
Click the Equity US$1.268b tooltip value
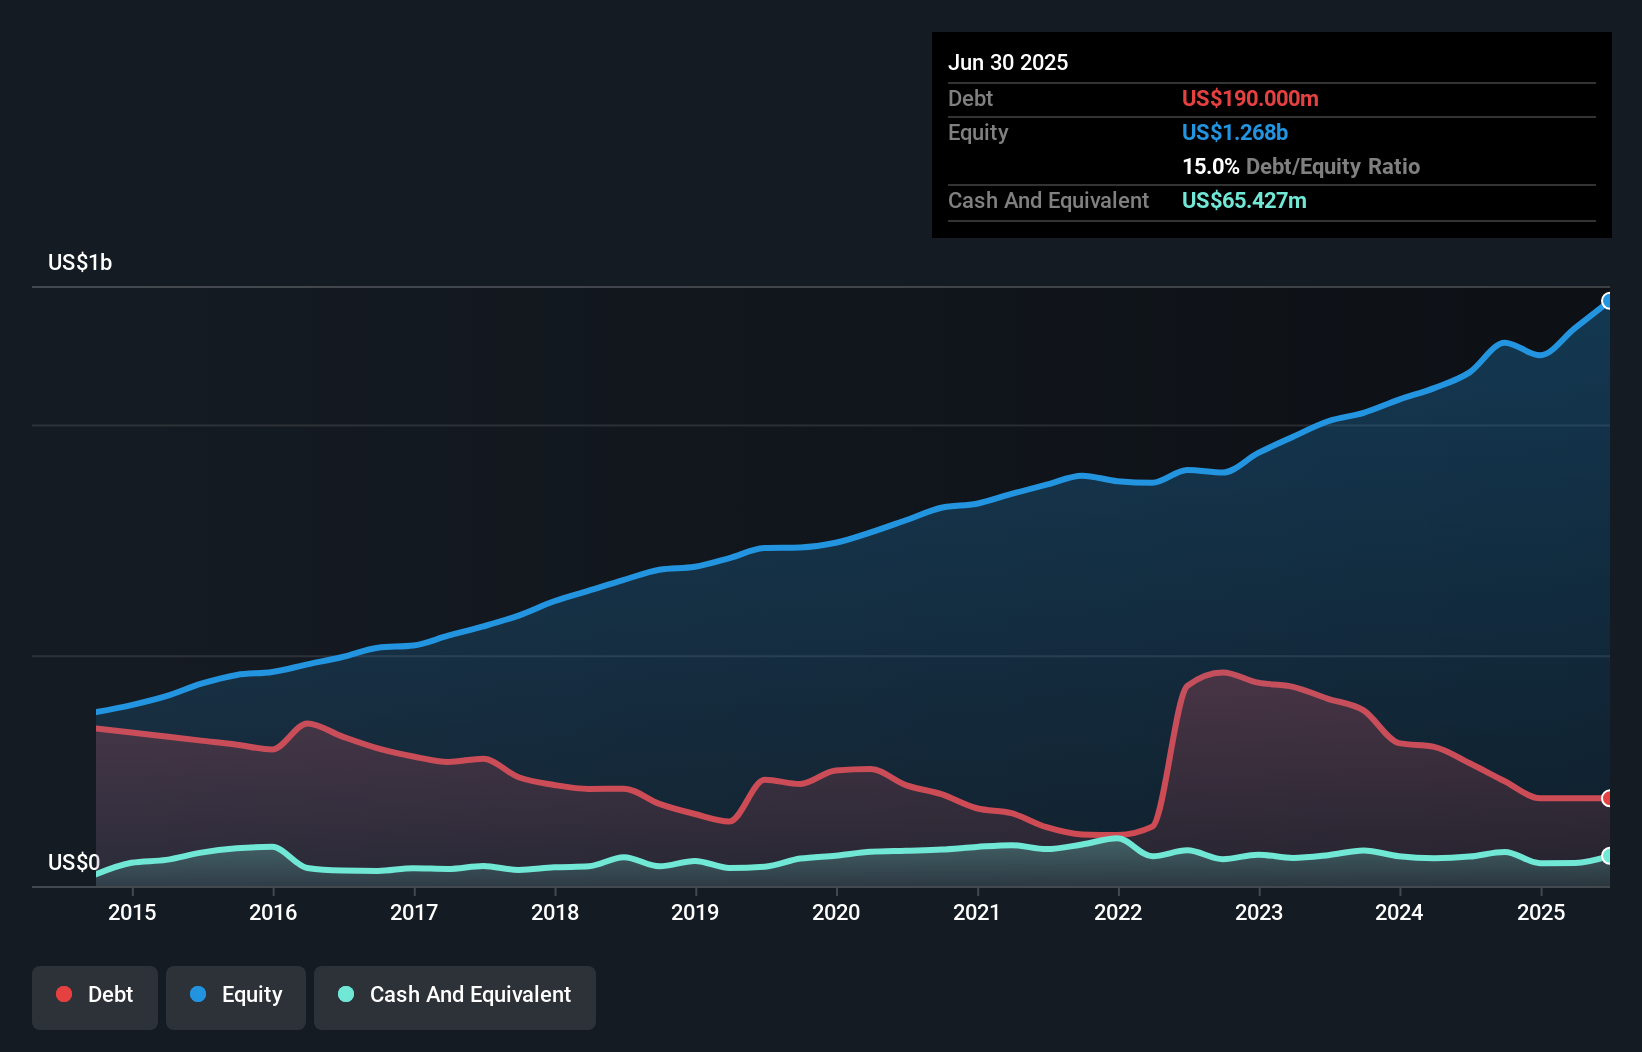(1234, 132)
